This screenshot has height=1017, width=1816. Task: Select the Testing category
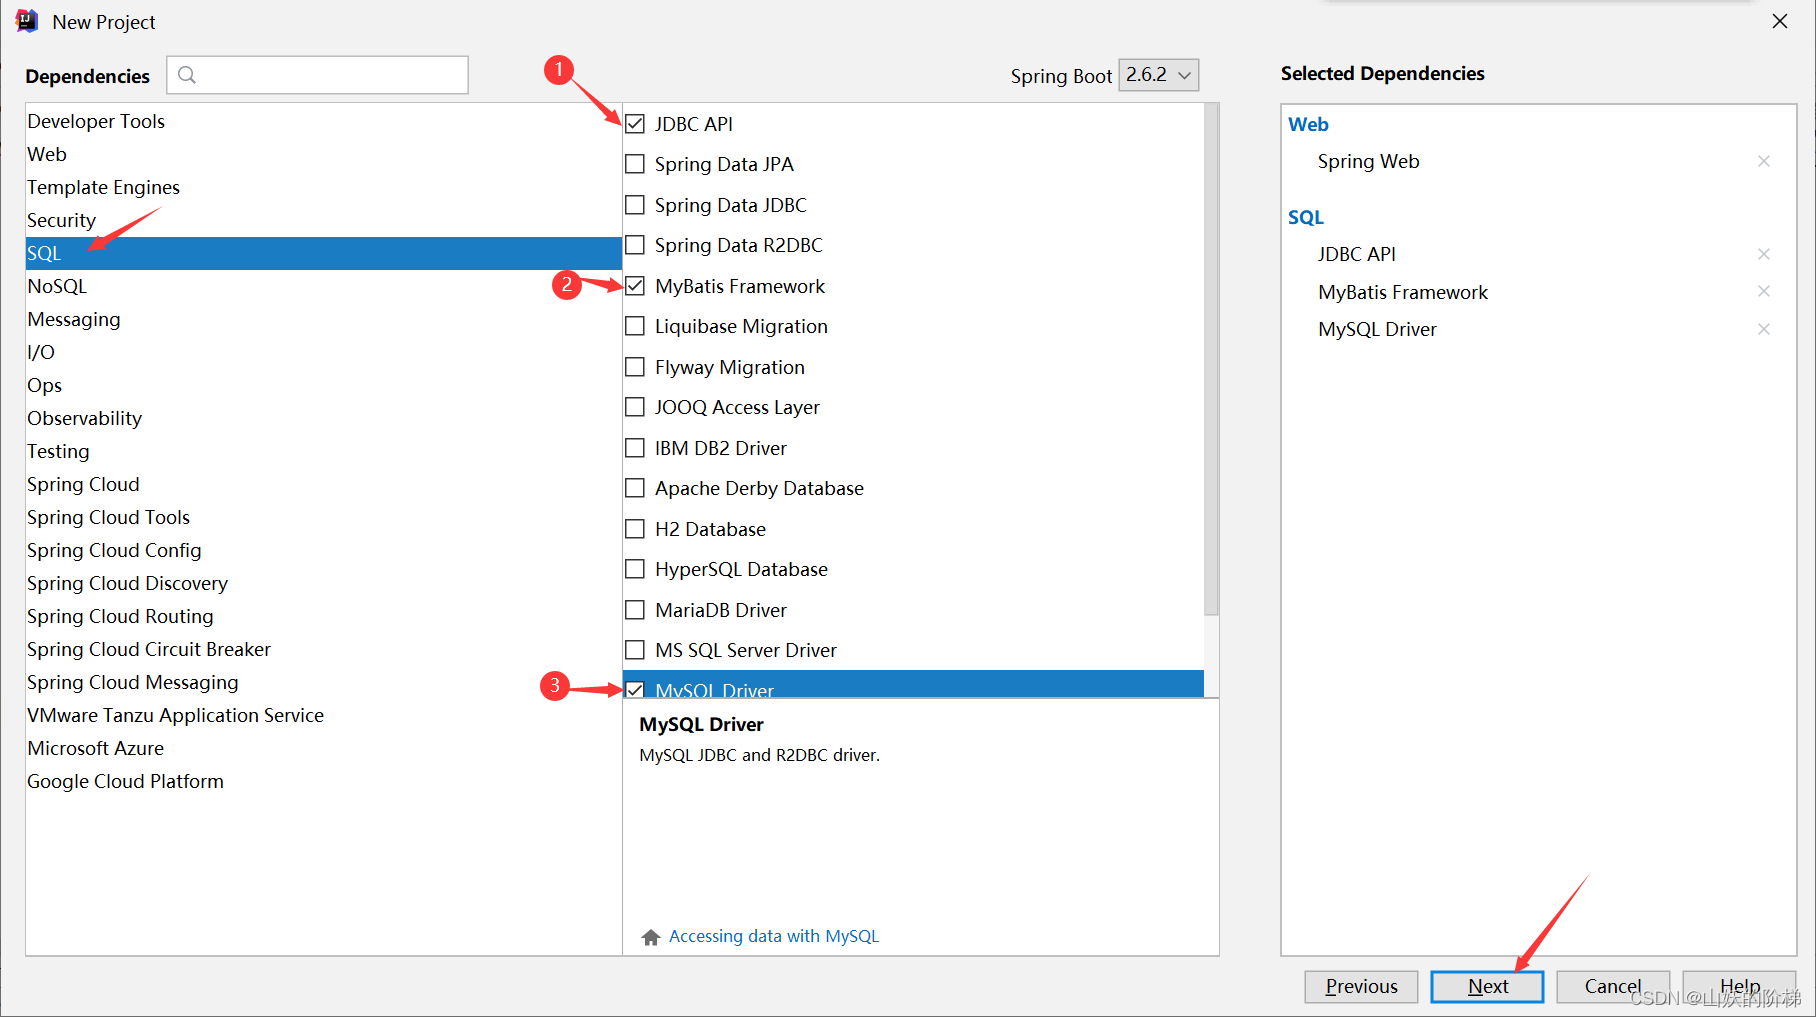click(323, 451)
